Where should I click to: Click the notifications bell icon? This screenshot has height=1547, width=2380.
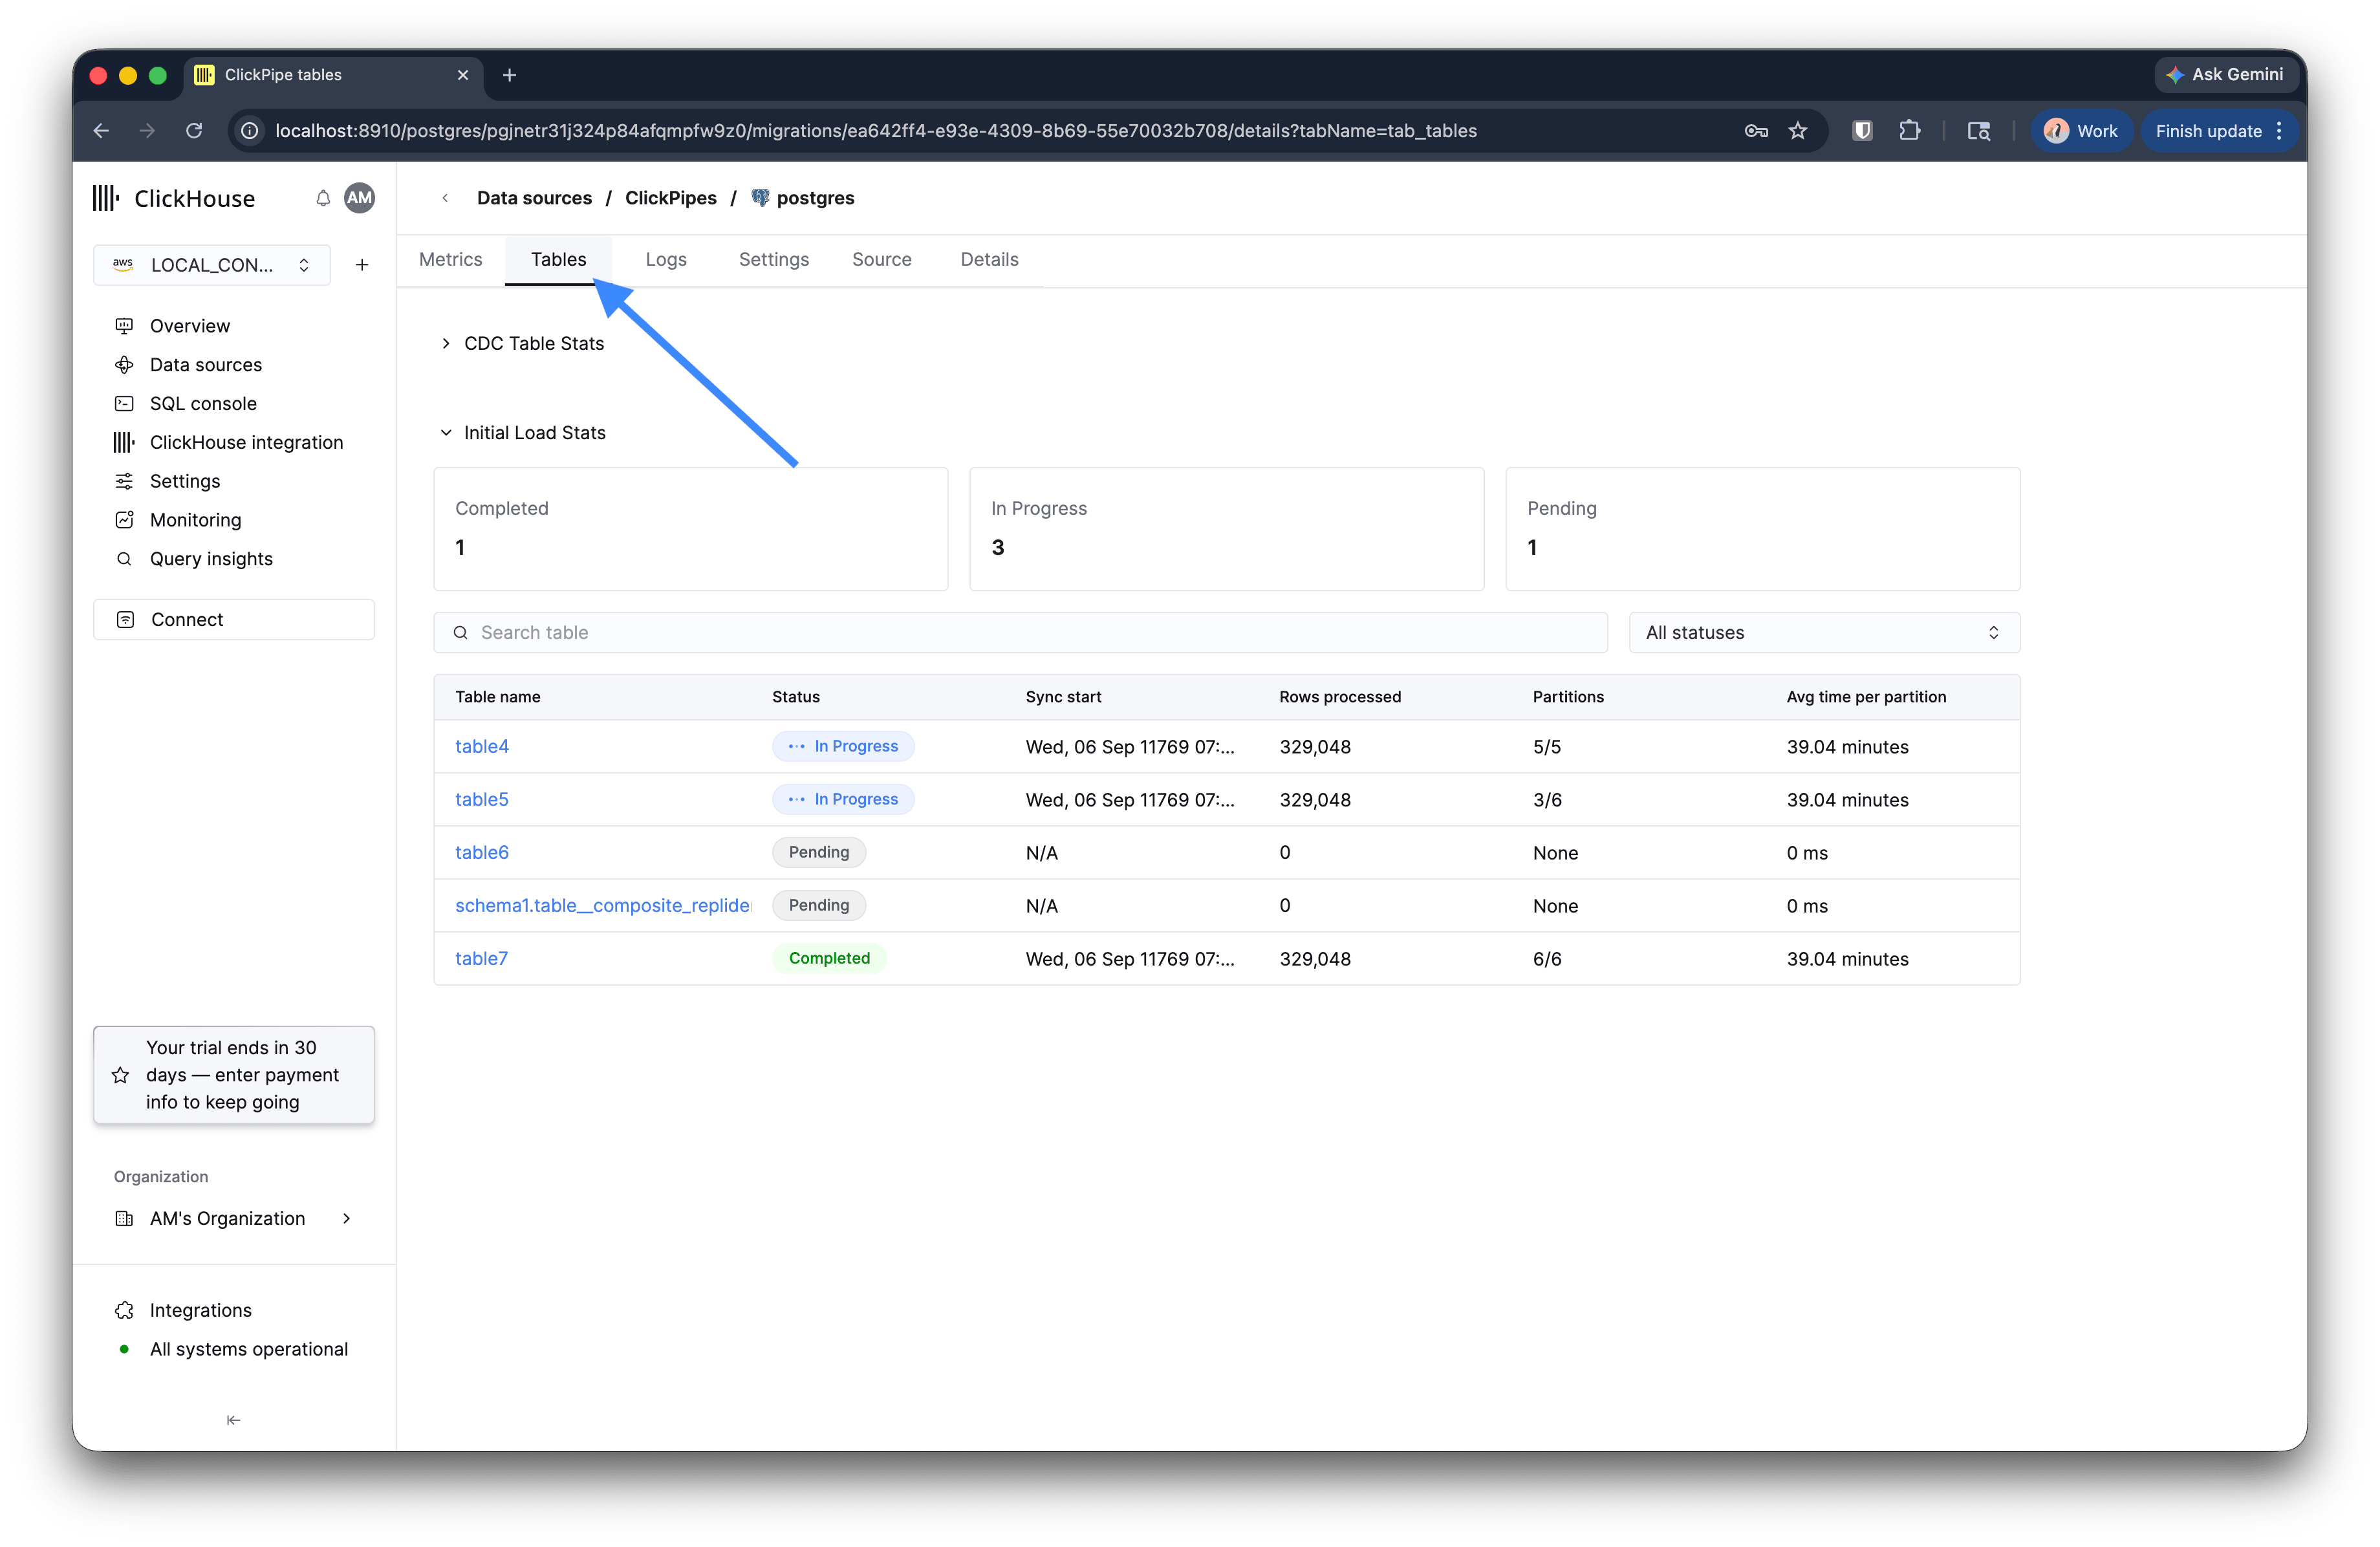(323, 198)
